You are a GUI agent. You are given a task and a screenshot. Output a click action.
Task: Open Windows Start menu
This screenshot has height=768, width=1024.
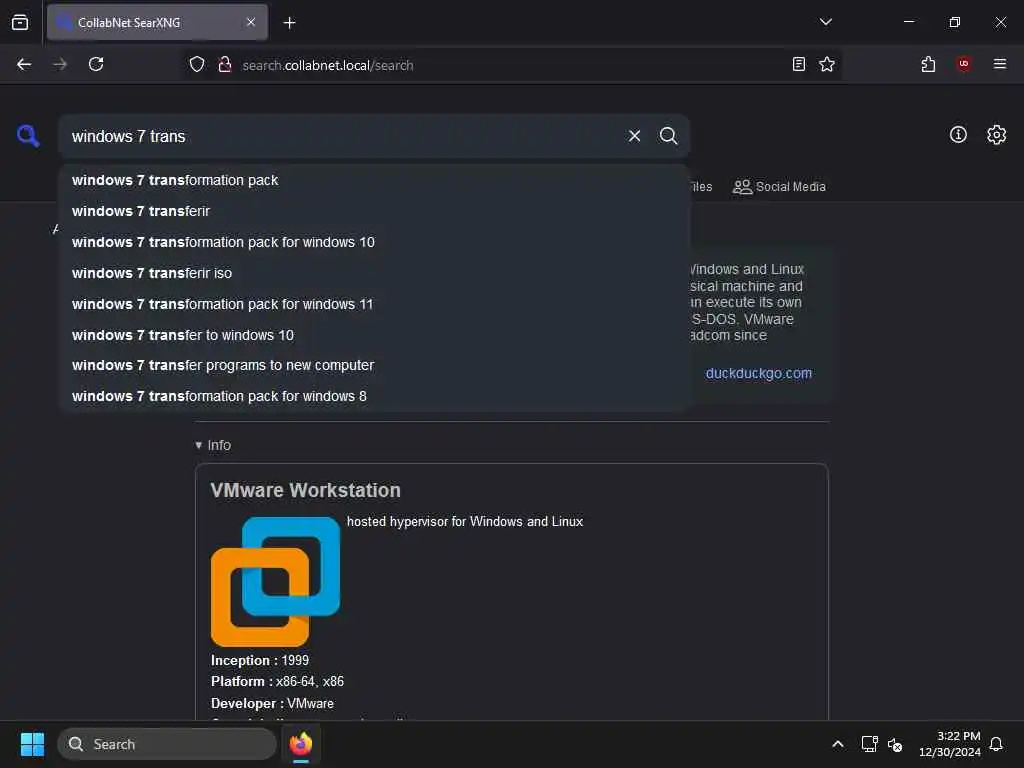click(x=32, y=744)
